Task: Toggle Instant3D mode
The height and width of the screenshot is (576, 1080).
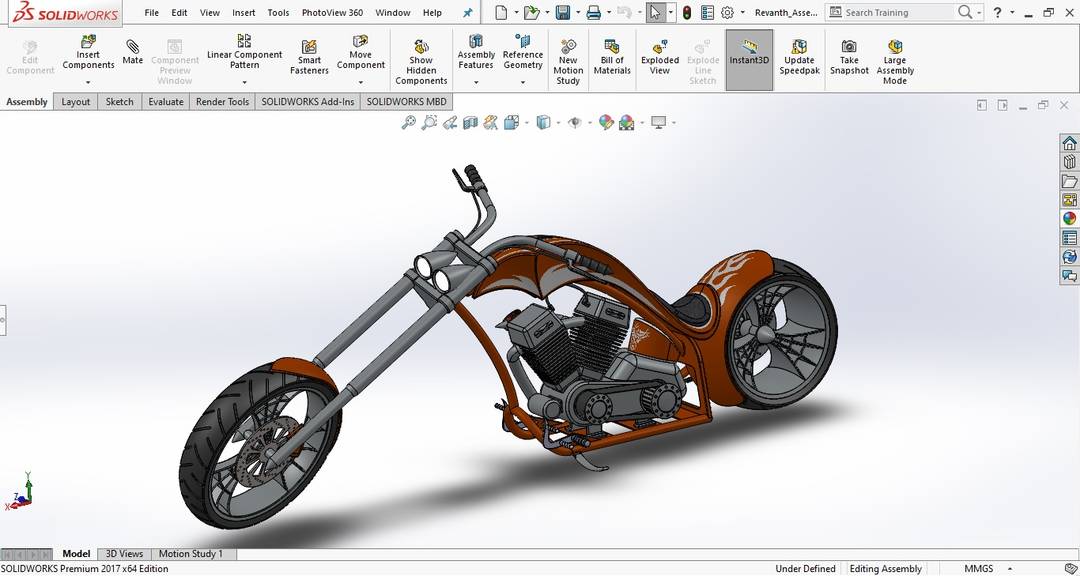Action: [x=749, y=60]
